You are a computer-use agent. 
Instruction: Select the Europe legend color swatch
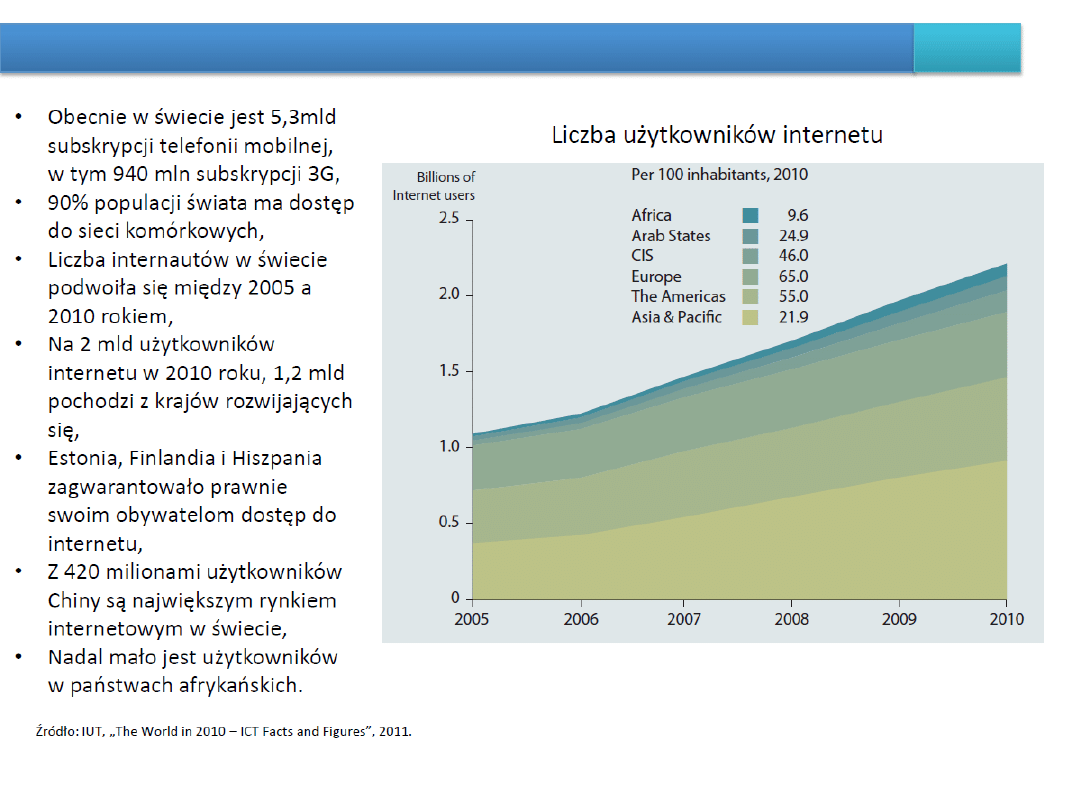pyautogui.click(x=750, y=277)
